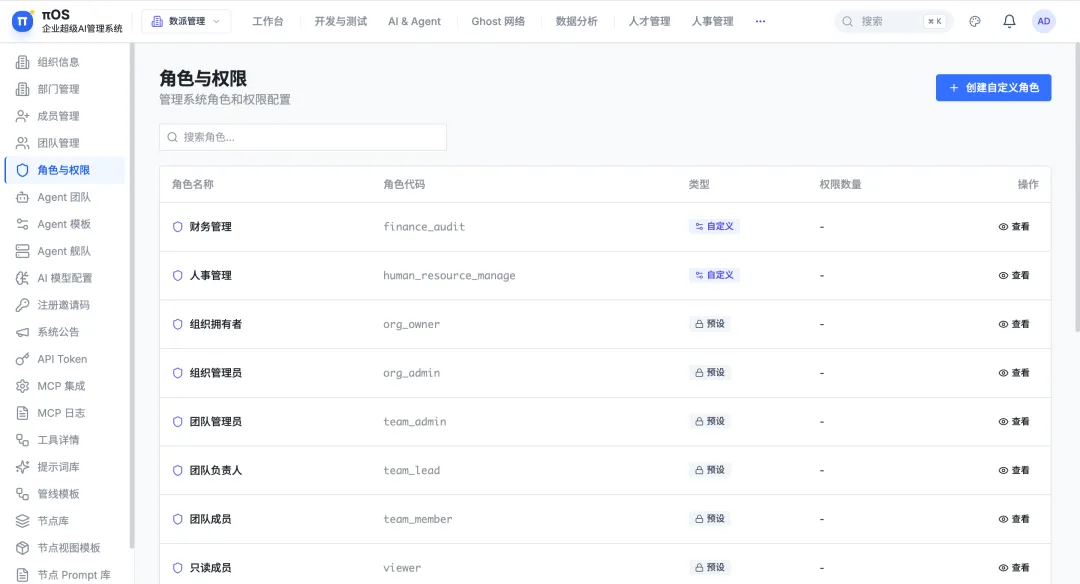Click the finance_audit role code
Screen dimensions: 1080x584
coord(424,227)
